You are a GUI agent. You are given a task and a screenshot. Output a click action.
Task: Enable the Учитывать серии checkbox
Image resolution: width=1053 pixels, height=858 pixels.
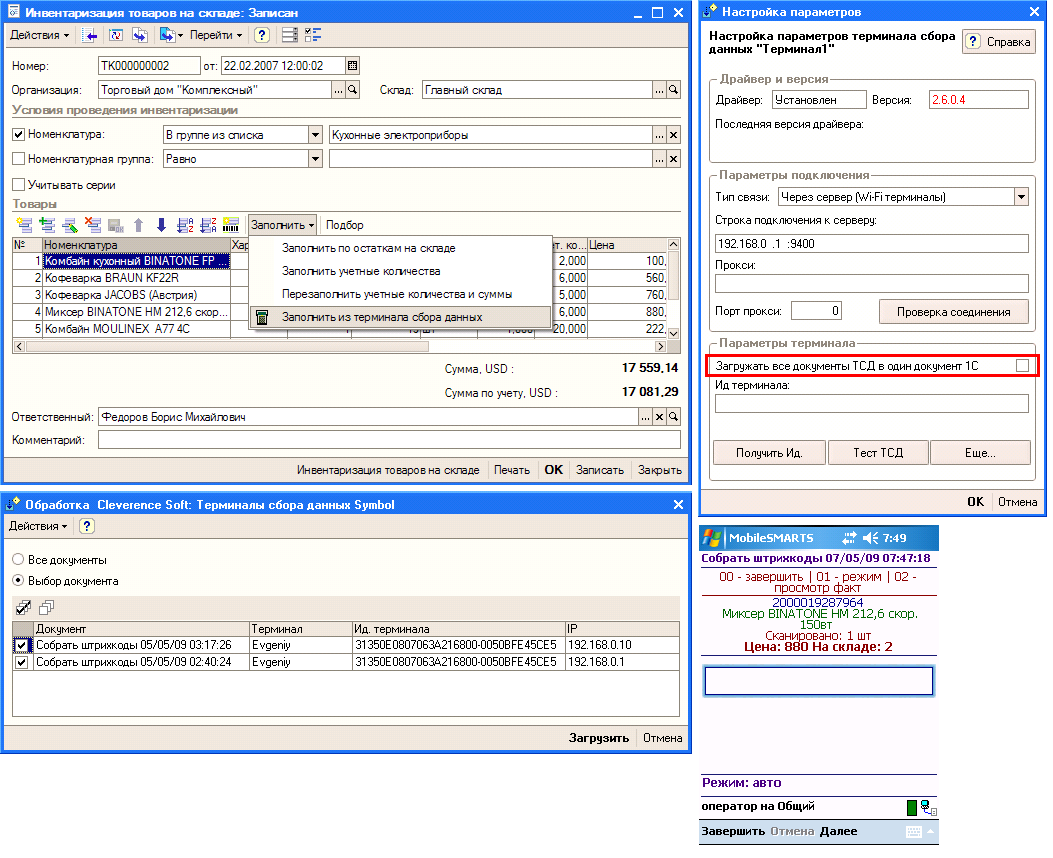coord(18,185)
